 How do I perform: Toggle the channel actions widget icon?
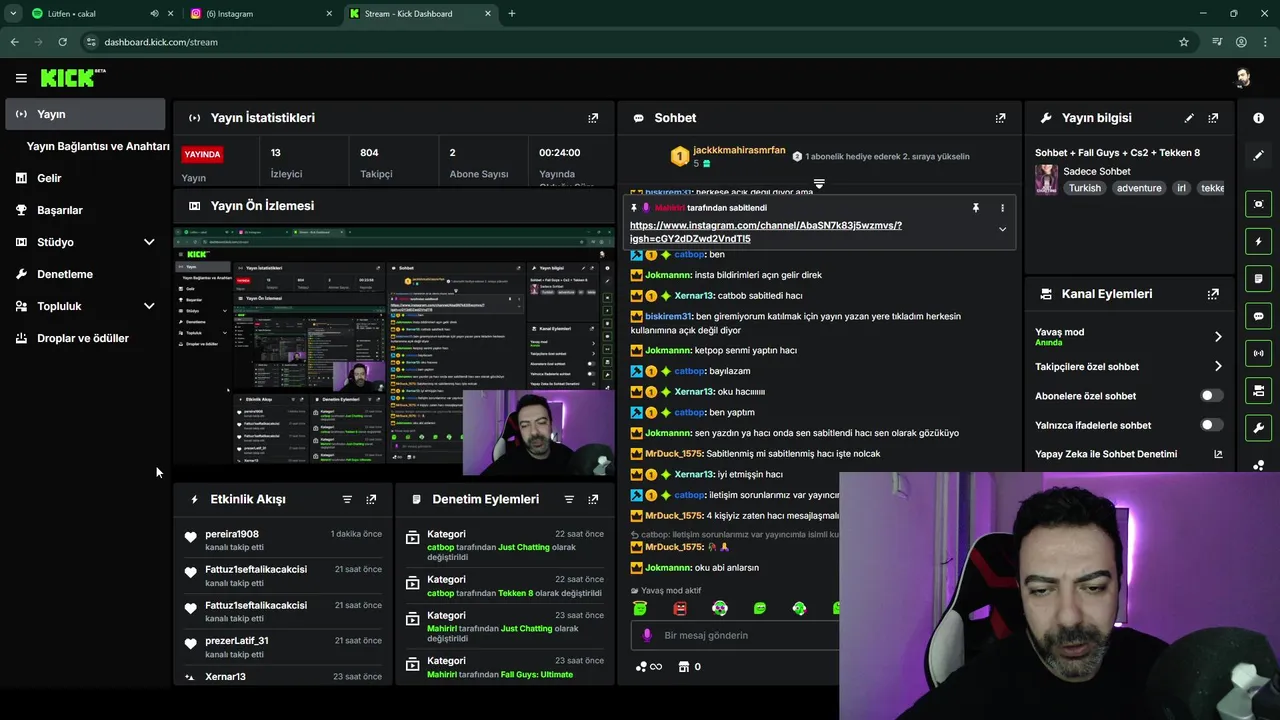(1258, 390)
